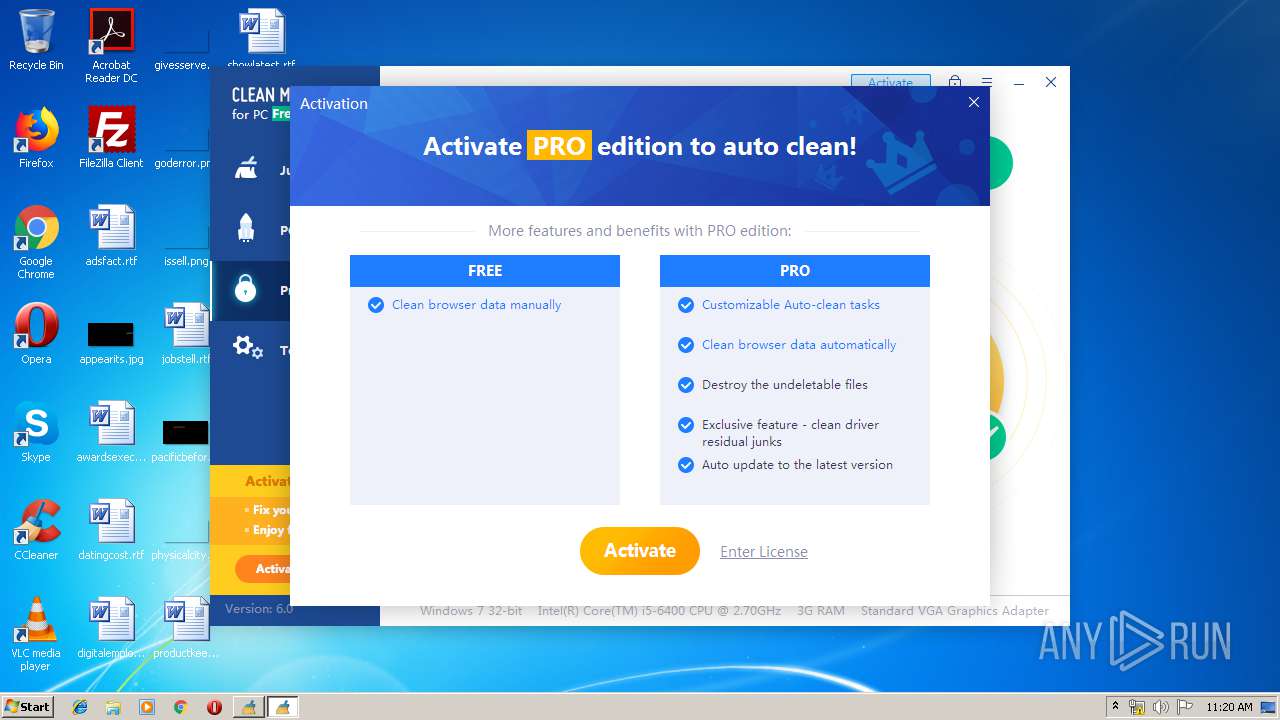Select the FREE column header
Image resolution: width=1280 pixels, height=720 pixels.
485,271
